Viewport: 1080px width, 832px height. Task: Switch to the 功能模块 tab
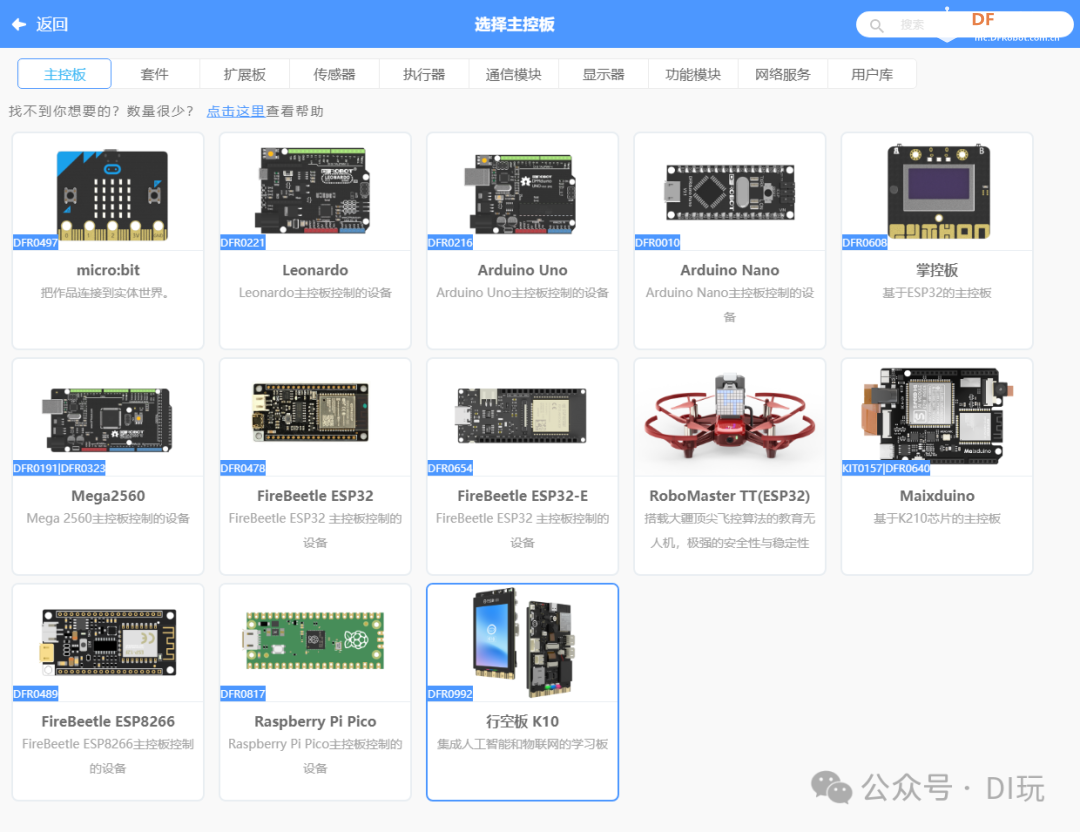coord(693,74)
